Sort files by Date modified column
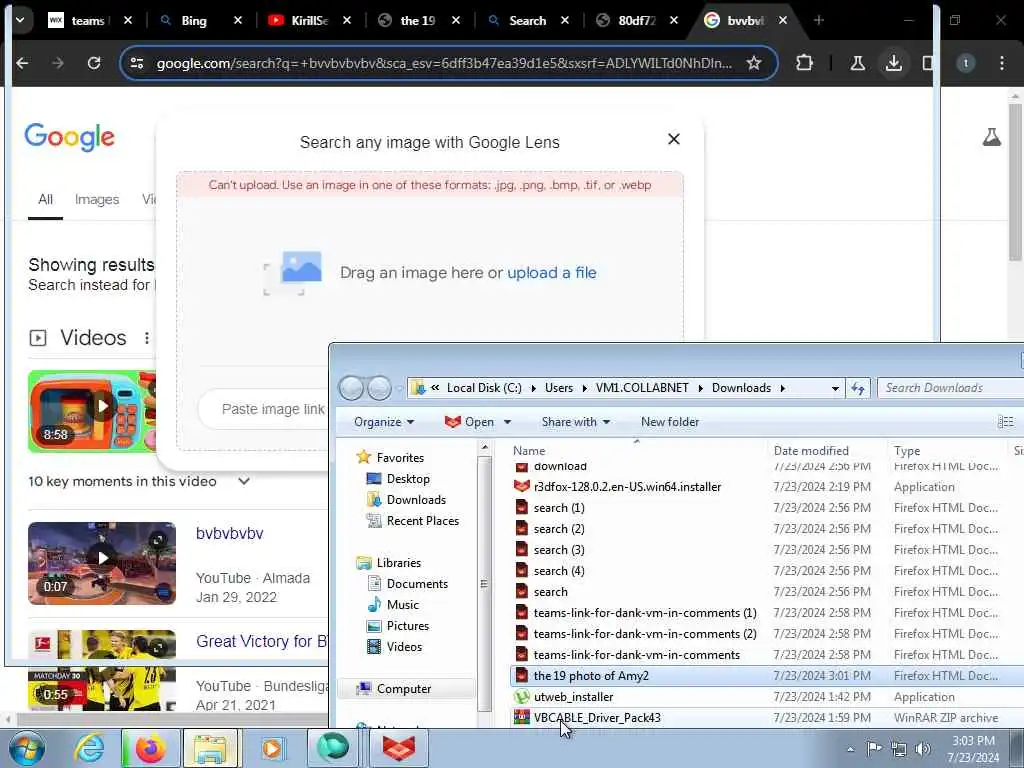Screen dimensions: 1024x768 click(811, 451)
